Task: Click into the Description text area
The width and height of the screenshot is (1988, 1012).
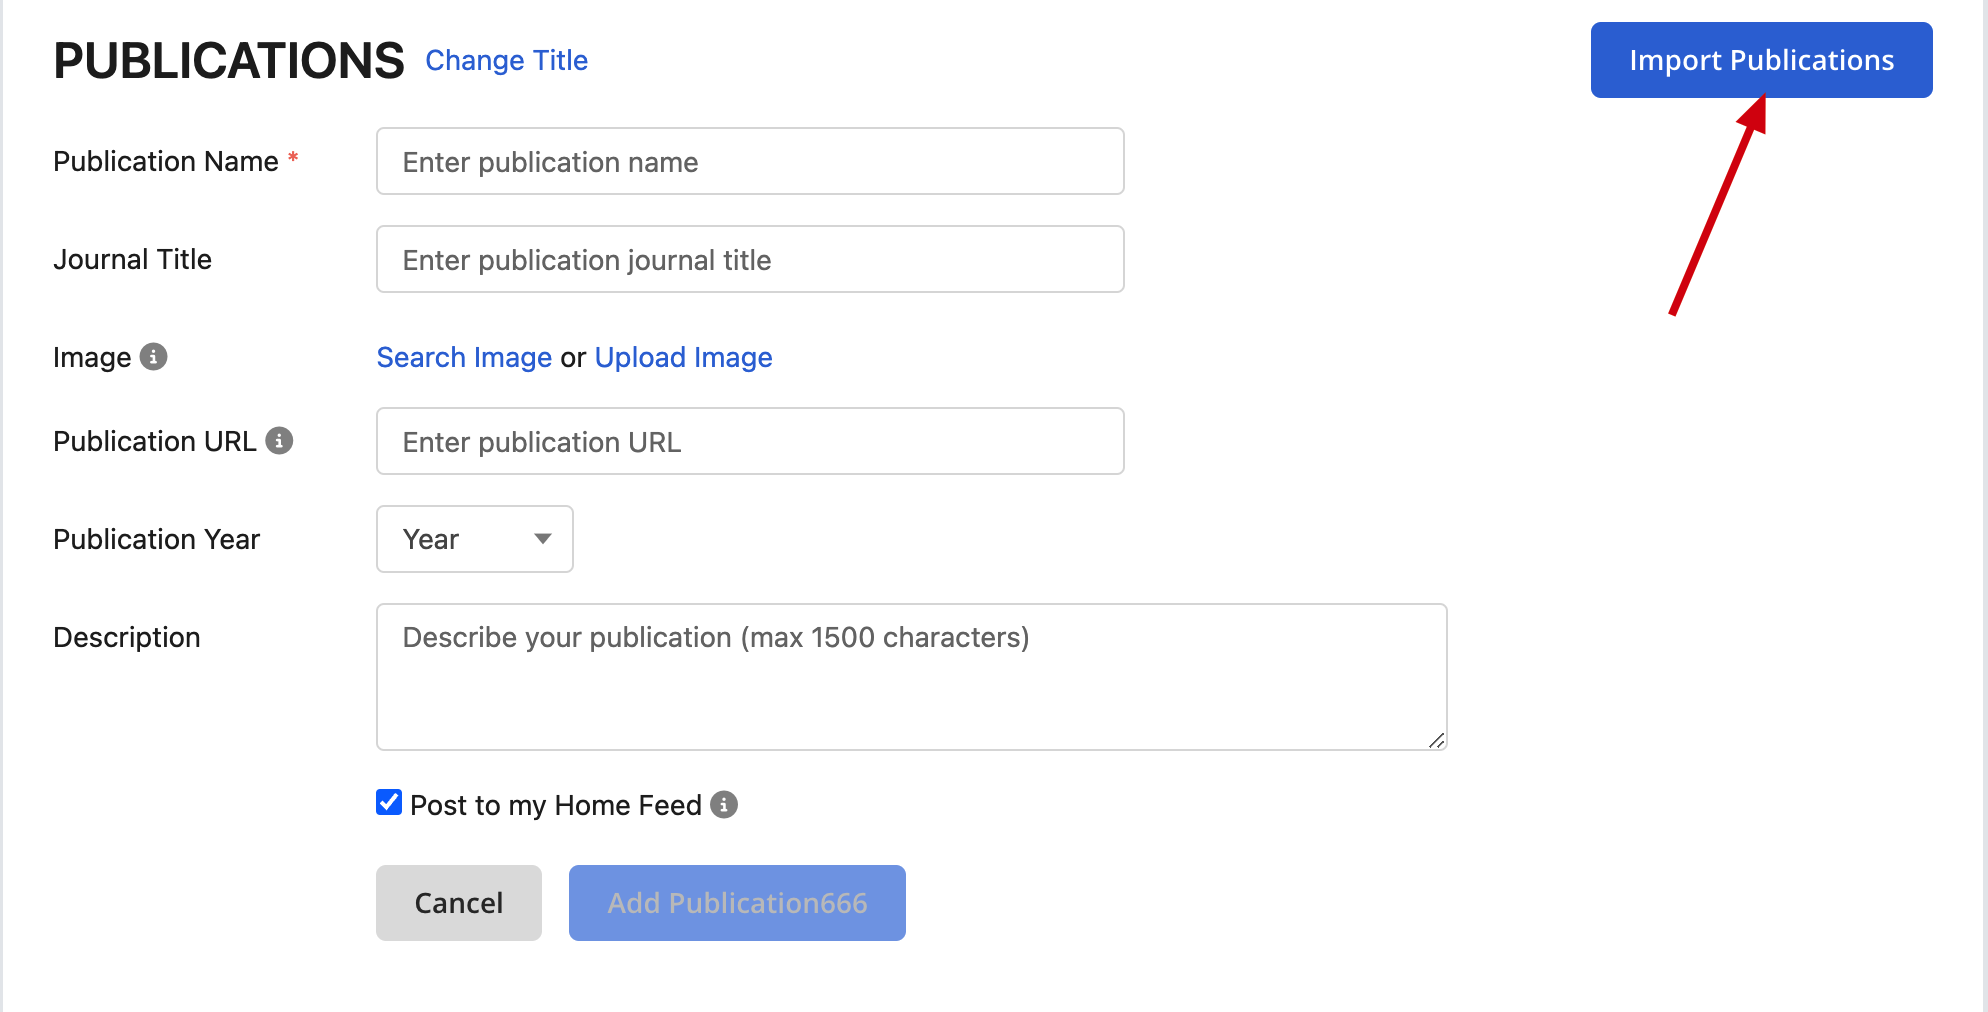Action: (911, 677)
